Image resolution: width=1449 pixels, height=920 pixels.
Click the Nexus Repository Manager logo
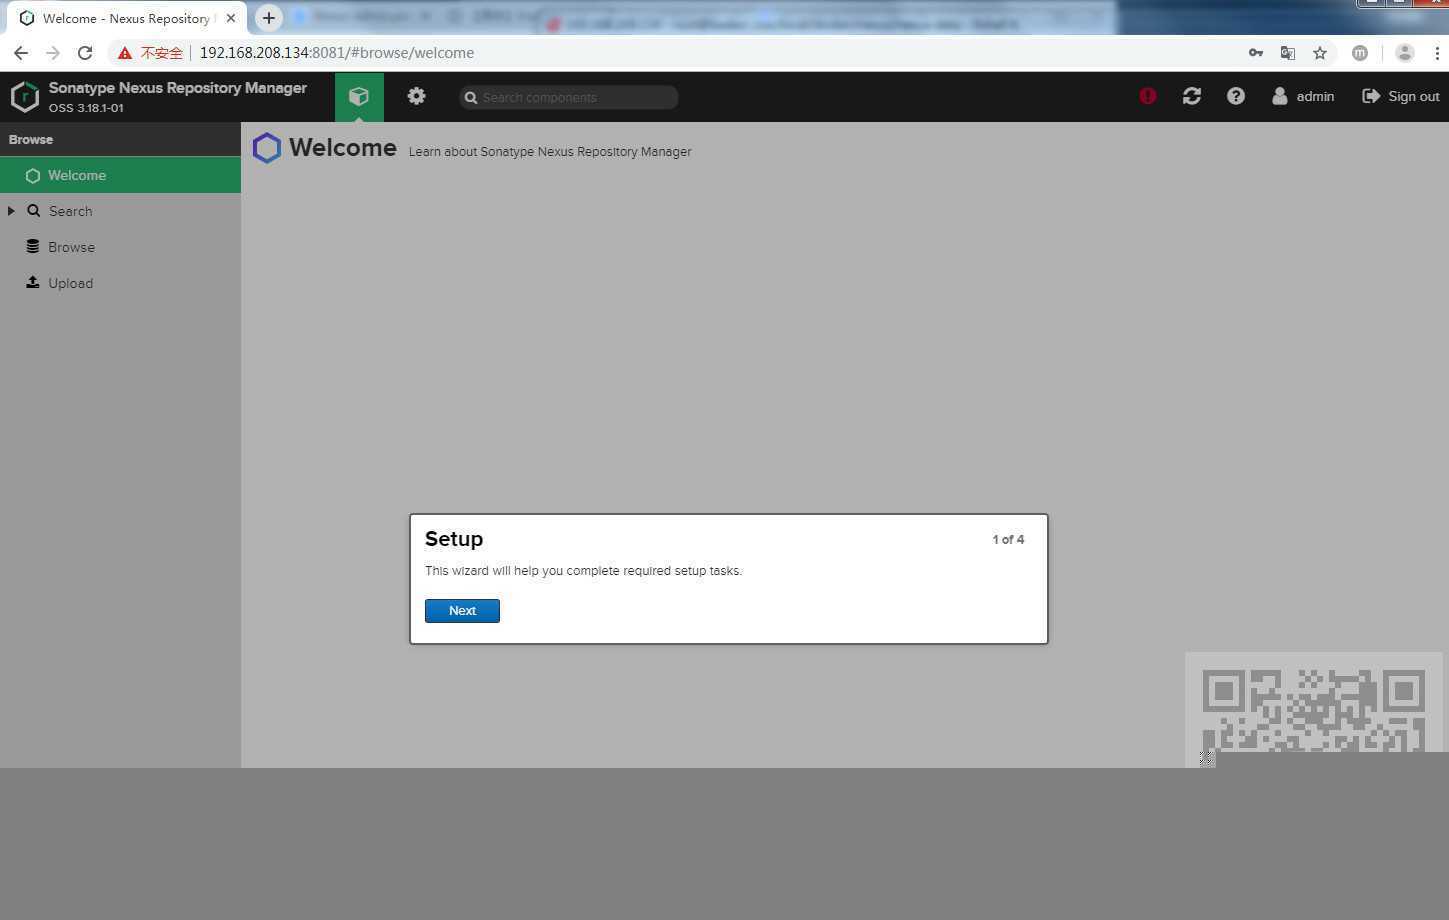point(25,97)
